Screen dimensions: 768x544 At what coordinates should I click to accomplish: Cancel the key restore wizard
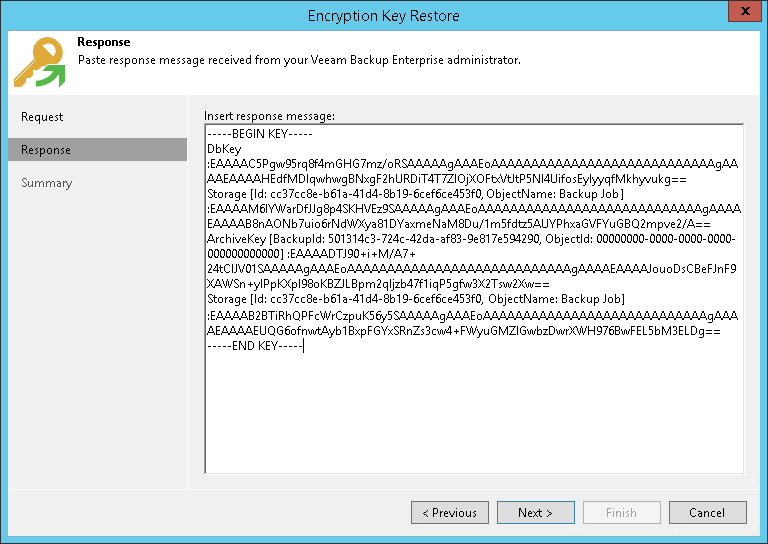coord(707,513)
